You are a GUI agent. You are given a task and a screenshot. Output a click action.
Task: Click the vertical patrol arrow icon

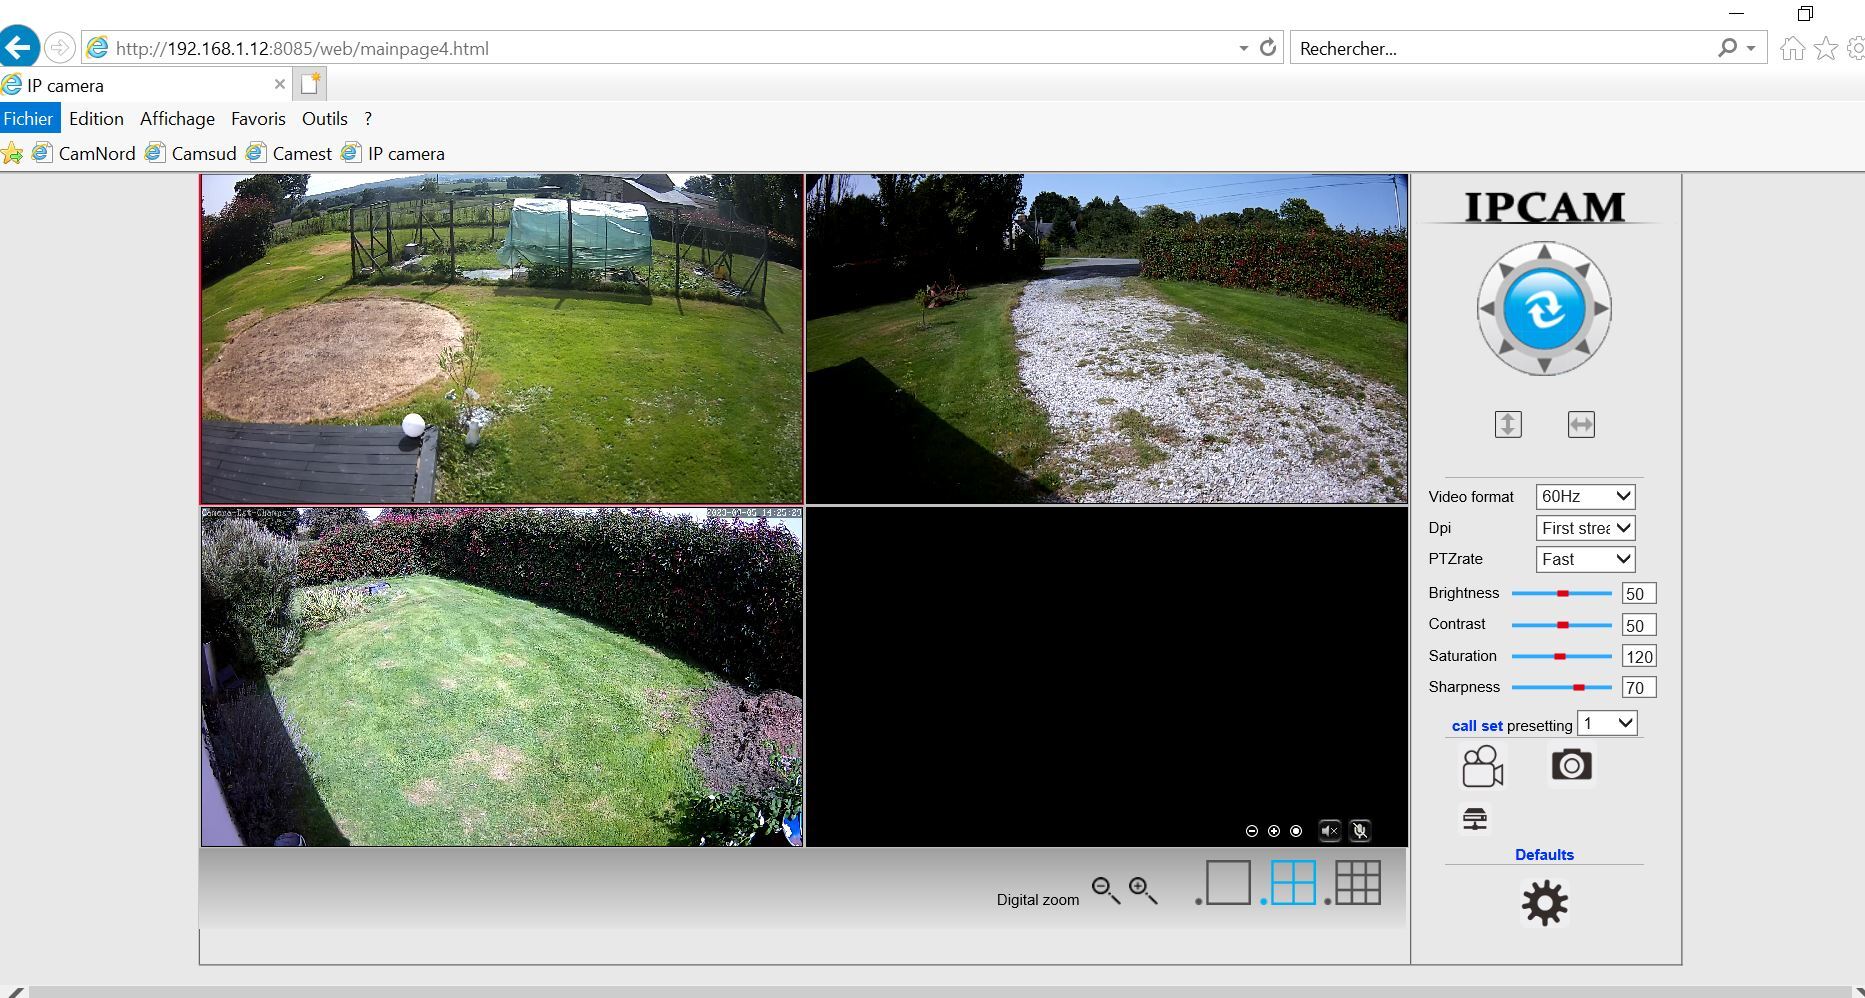[x=1508, y=425]
